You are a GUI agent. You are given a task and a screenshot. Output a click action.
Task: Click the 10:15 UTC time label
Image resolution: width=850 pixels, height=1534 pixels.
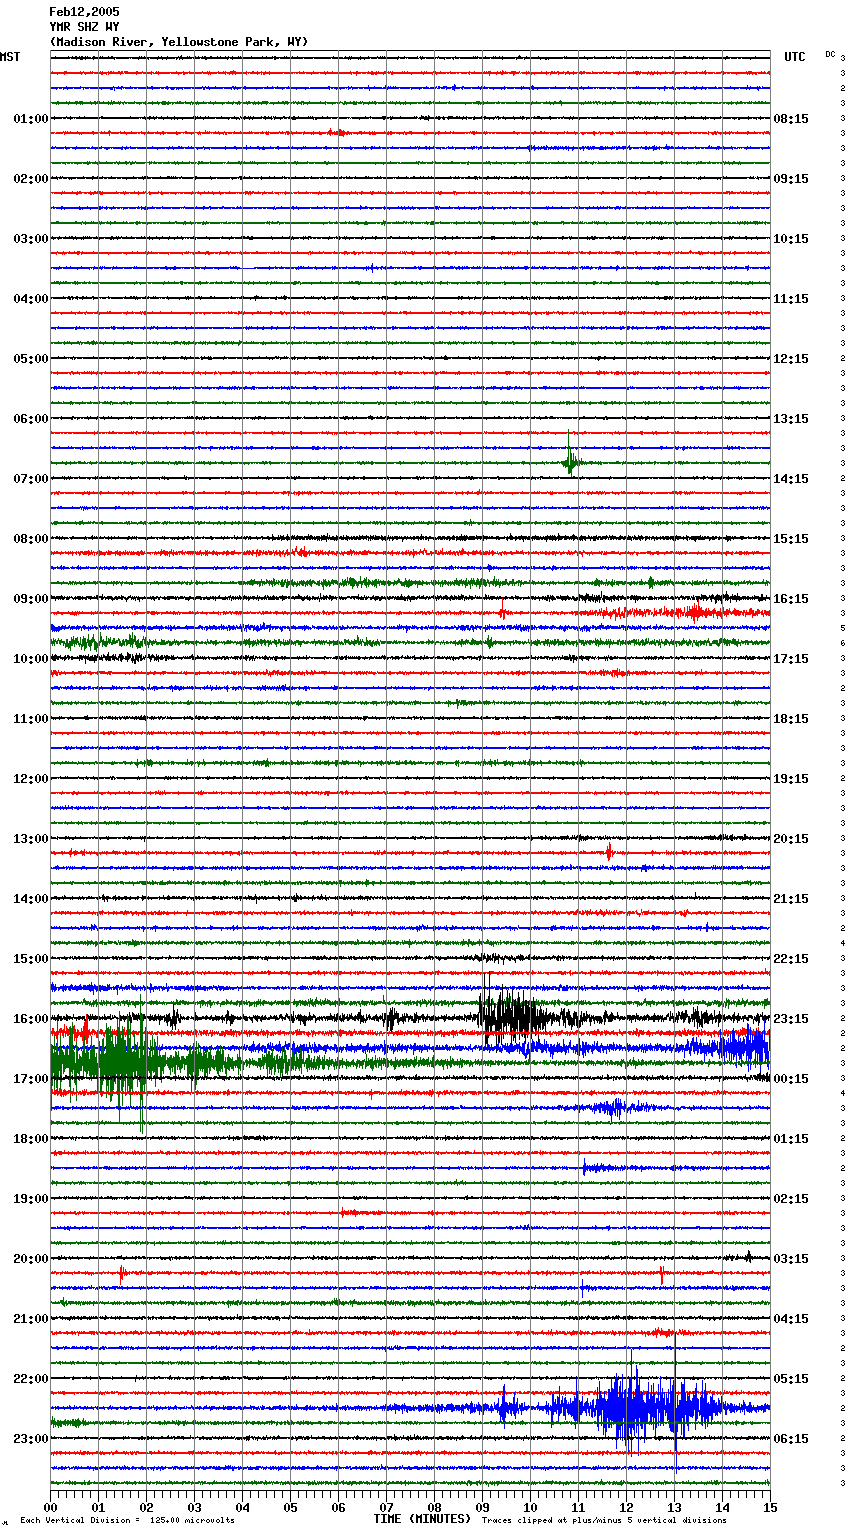click(x=791, y=239)
